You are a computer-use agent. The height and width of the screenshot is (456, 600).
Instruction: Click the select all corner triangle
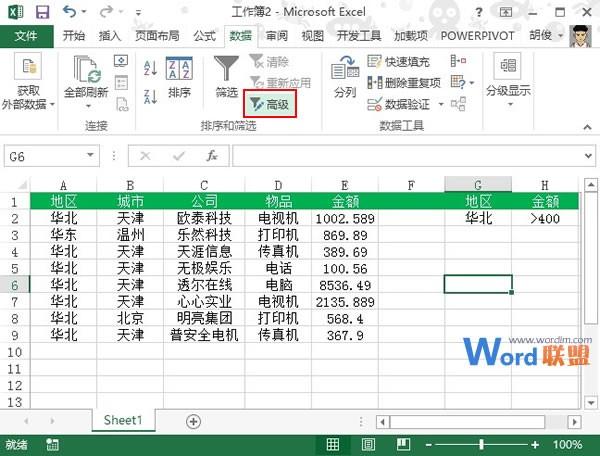21,185
